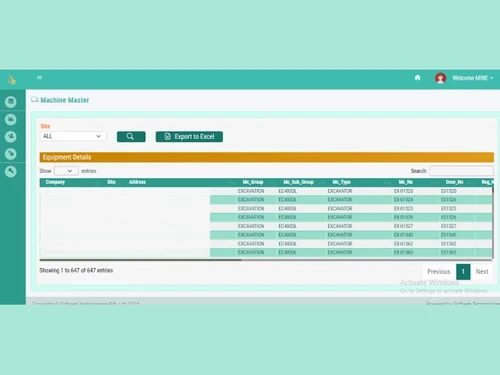Open the Welcome MINE user dropdown

473,78
